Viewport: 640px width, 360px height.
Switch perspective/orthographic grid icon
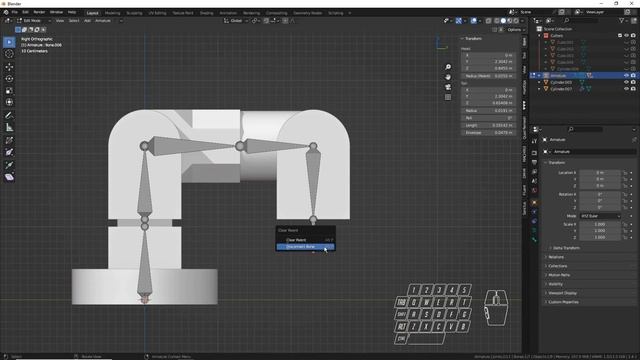pyautogui.click(x=448, y=97)
